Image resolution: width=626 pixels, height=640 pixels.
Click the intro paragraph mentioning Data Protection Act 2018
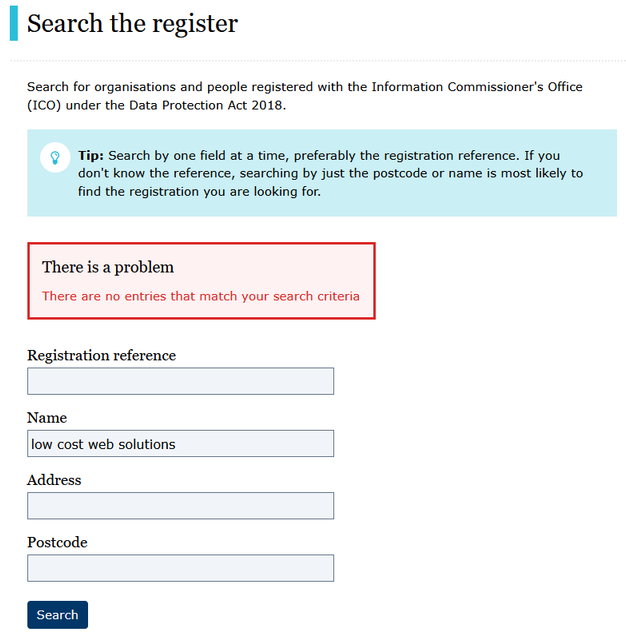click(x=304, y=96)
